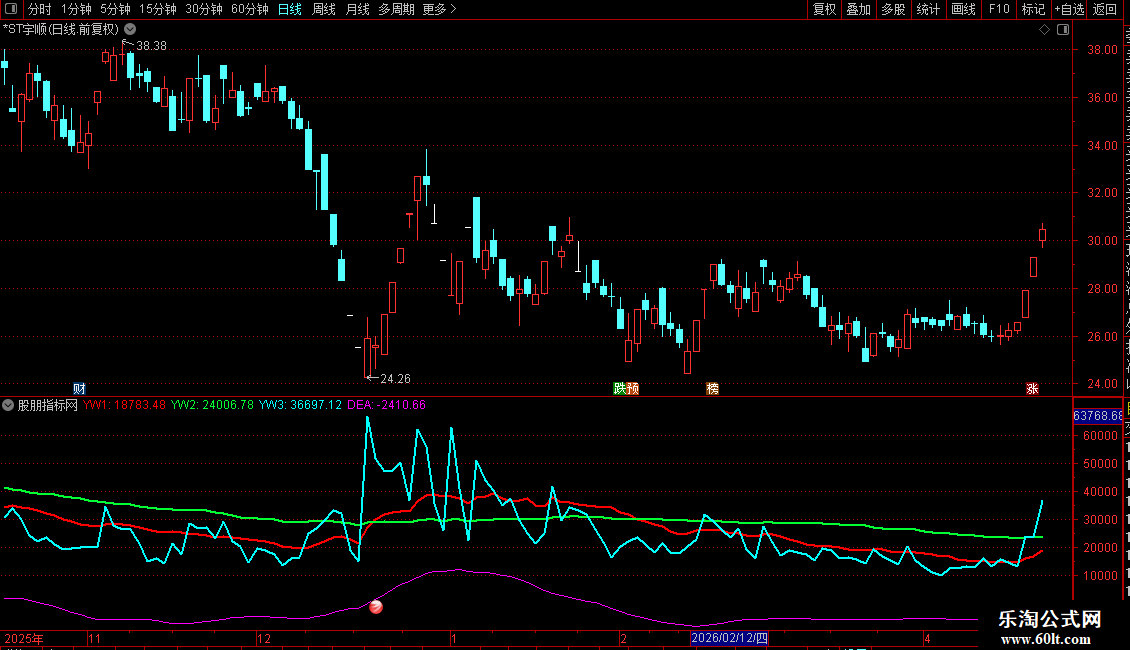Click the 标记 mark button
1130x650 pixels.
(1033, 9)
